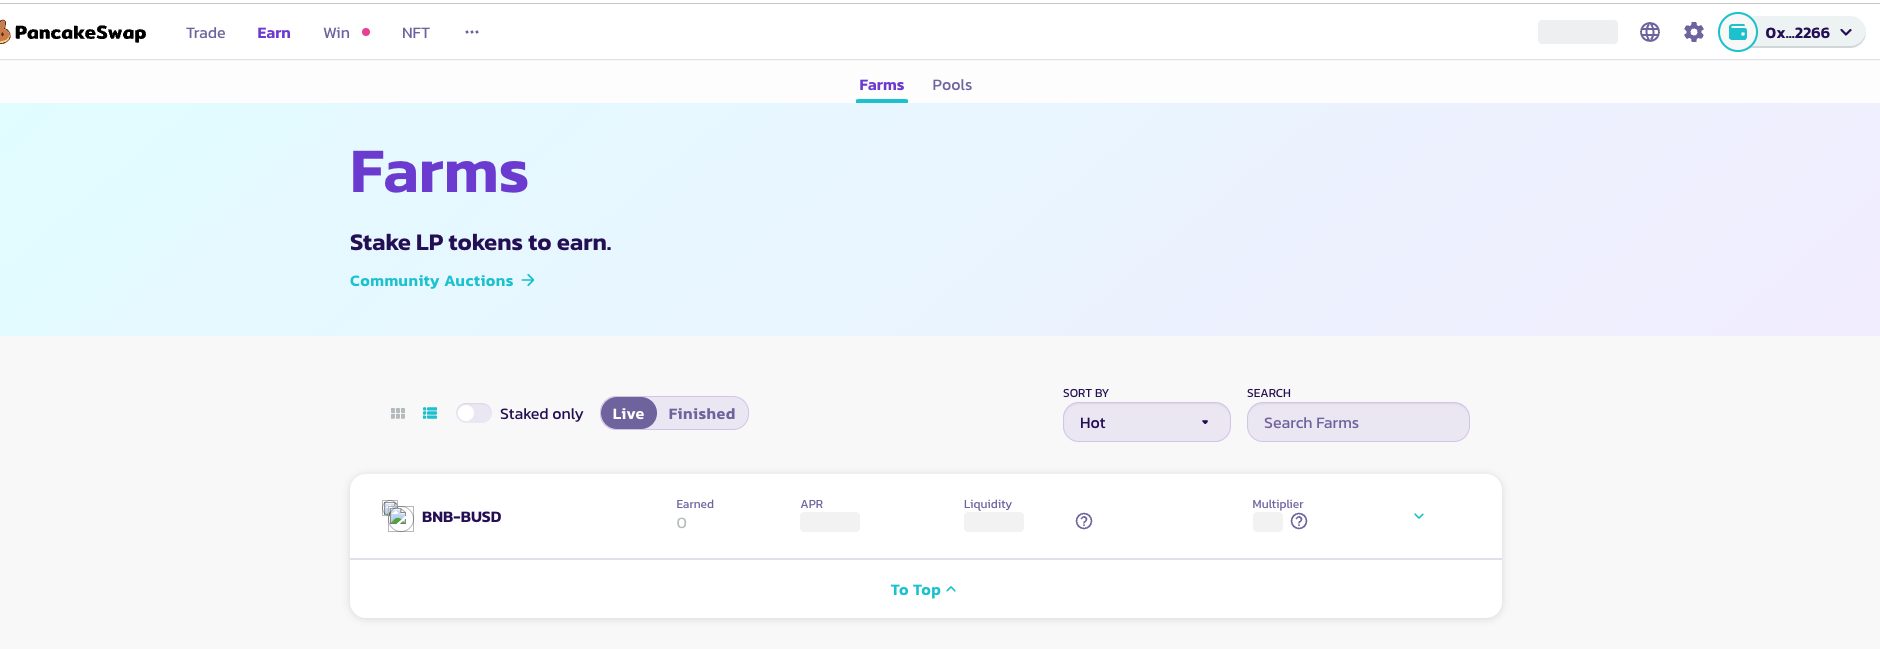Switch to table list view
1880x649 pixels.
pyautogui.click(x=430, y=413)
